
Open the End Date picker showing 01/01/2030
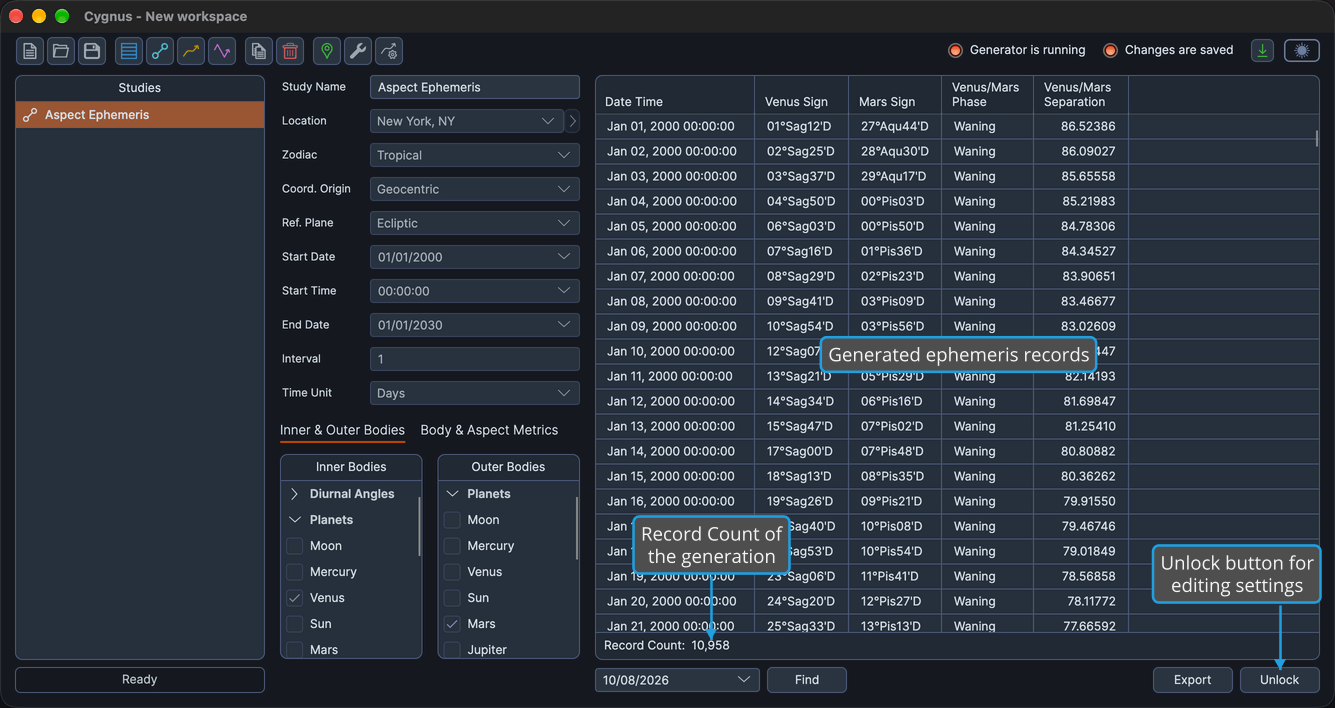[x=475, y=325]
